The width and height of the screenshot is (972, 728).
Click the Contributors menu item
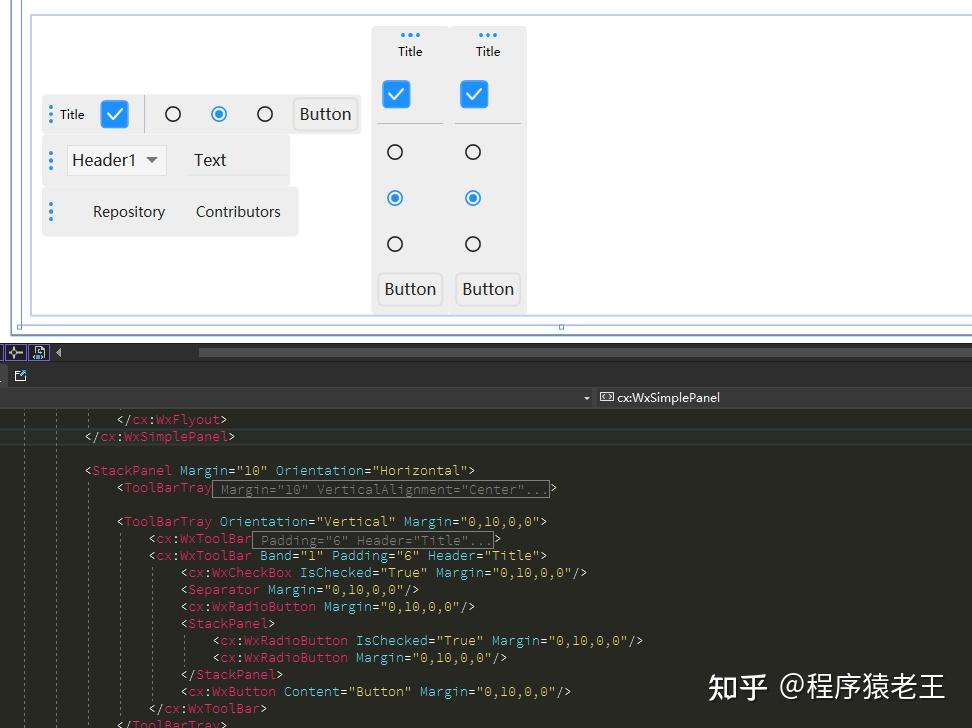pos(238,211)
